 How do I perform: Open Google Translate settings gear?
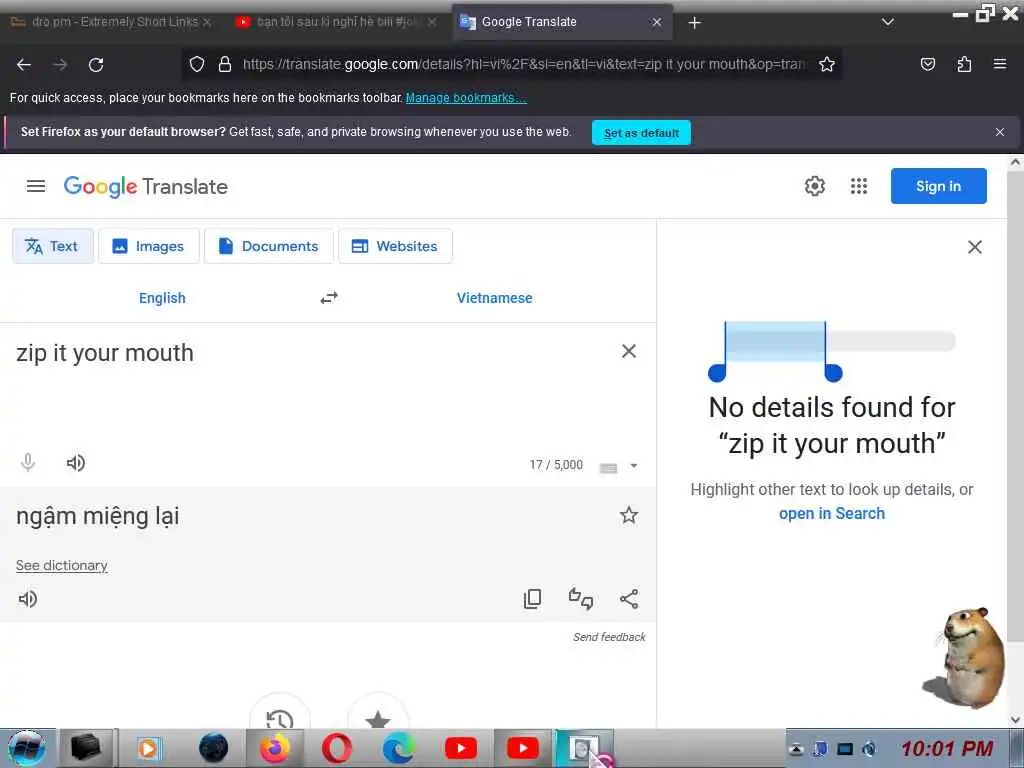[814, 186]
